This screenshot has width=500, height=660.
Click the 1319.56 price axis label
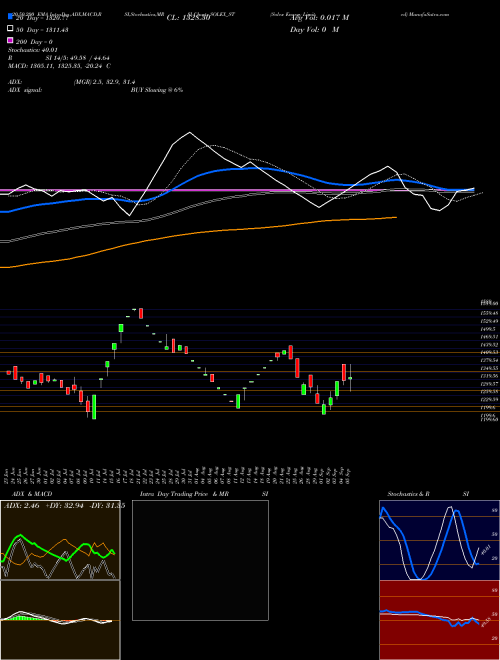(490, 376)
